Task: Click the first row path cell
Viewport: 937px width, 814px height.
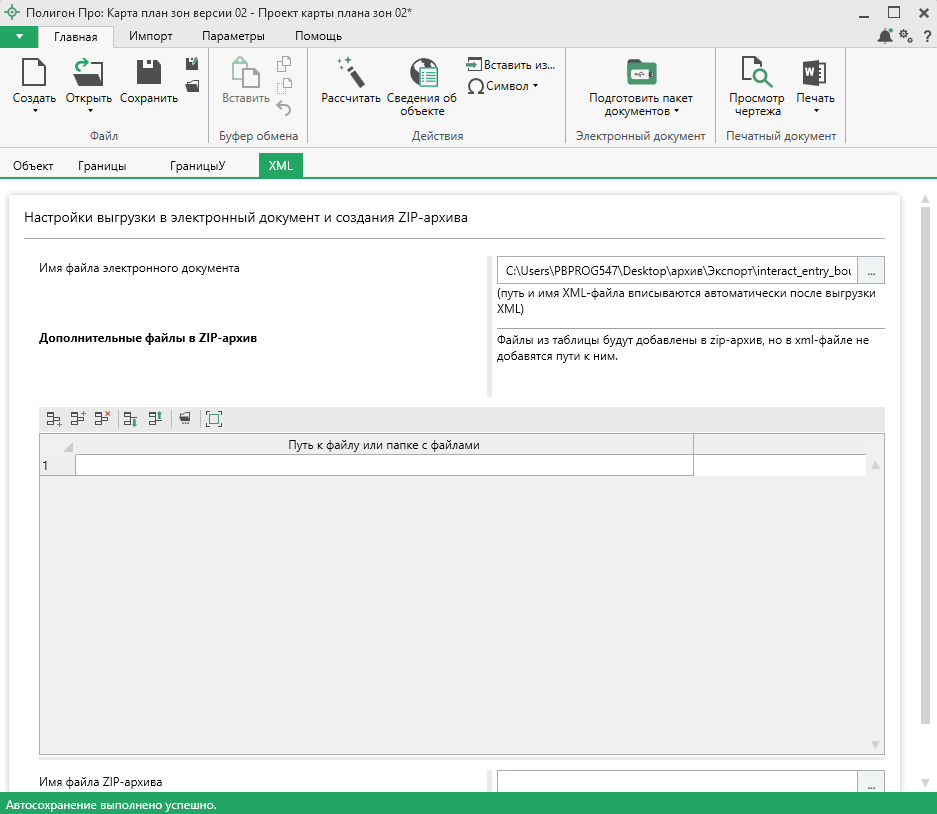Action: pos(384,465)
